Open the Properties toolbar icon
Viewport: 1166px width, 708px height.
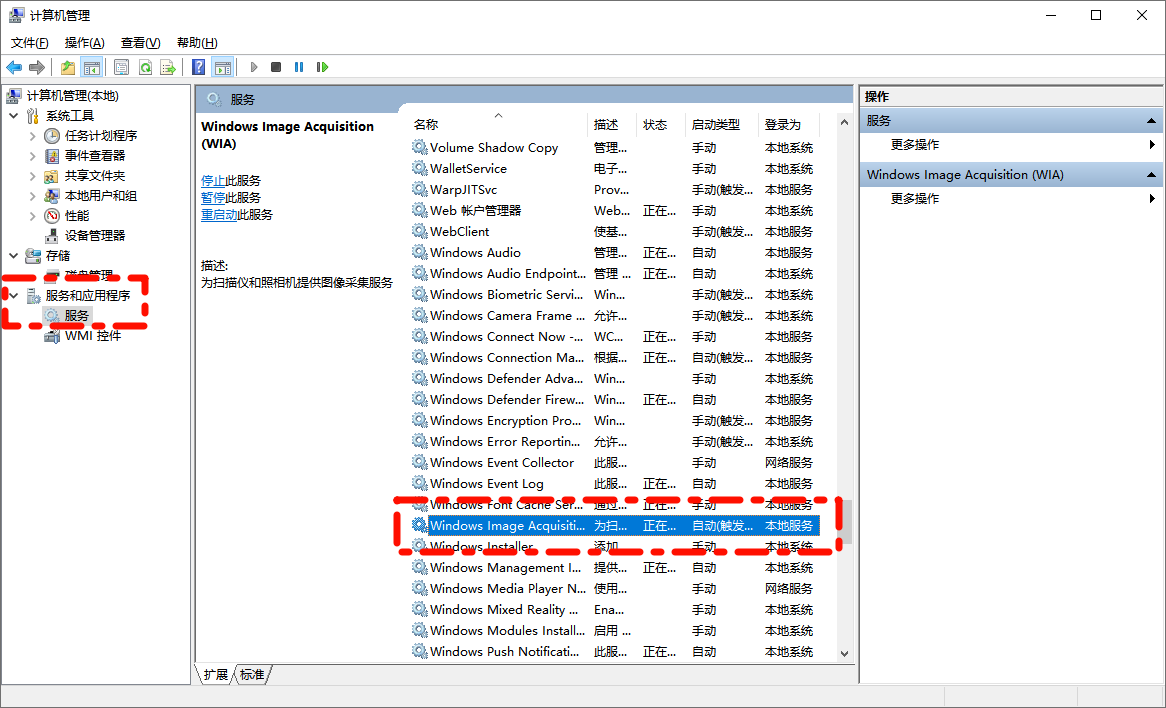pyautogui.click(x=121, y=67)
